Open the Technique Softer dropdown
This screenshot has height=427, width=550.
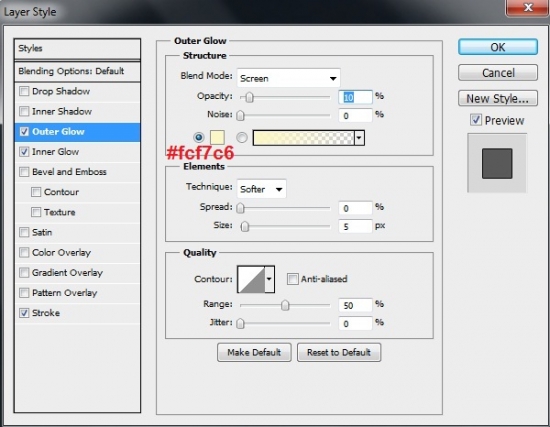tap(262, 189)
